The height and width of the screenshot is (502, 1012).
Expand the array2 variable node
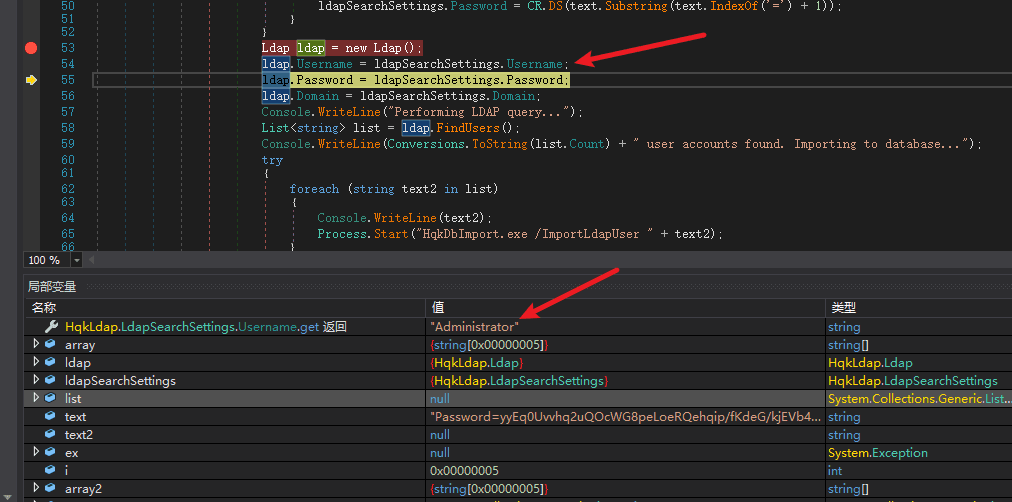tap(36, 489)
